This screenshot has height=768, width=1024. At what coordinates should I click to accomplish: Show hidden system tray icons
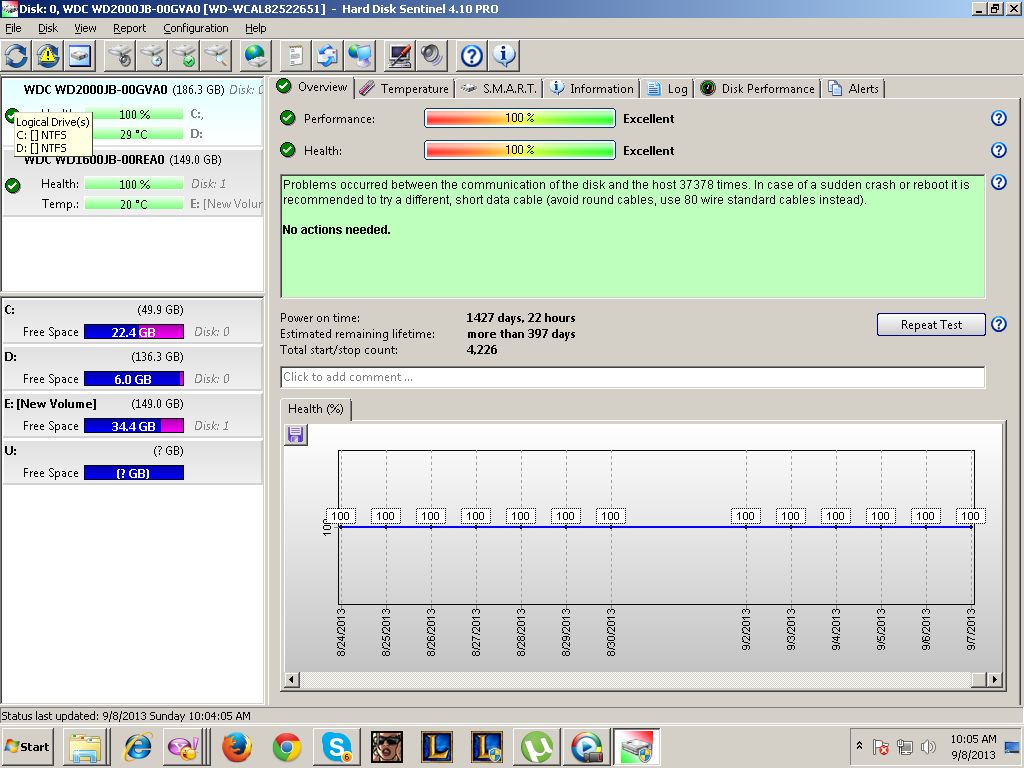click(x=859, y=746)
